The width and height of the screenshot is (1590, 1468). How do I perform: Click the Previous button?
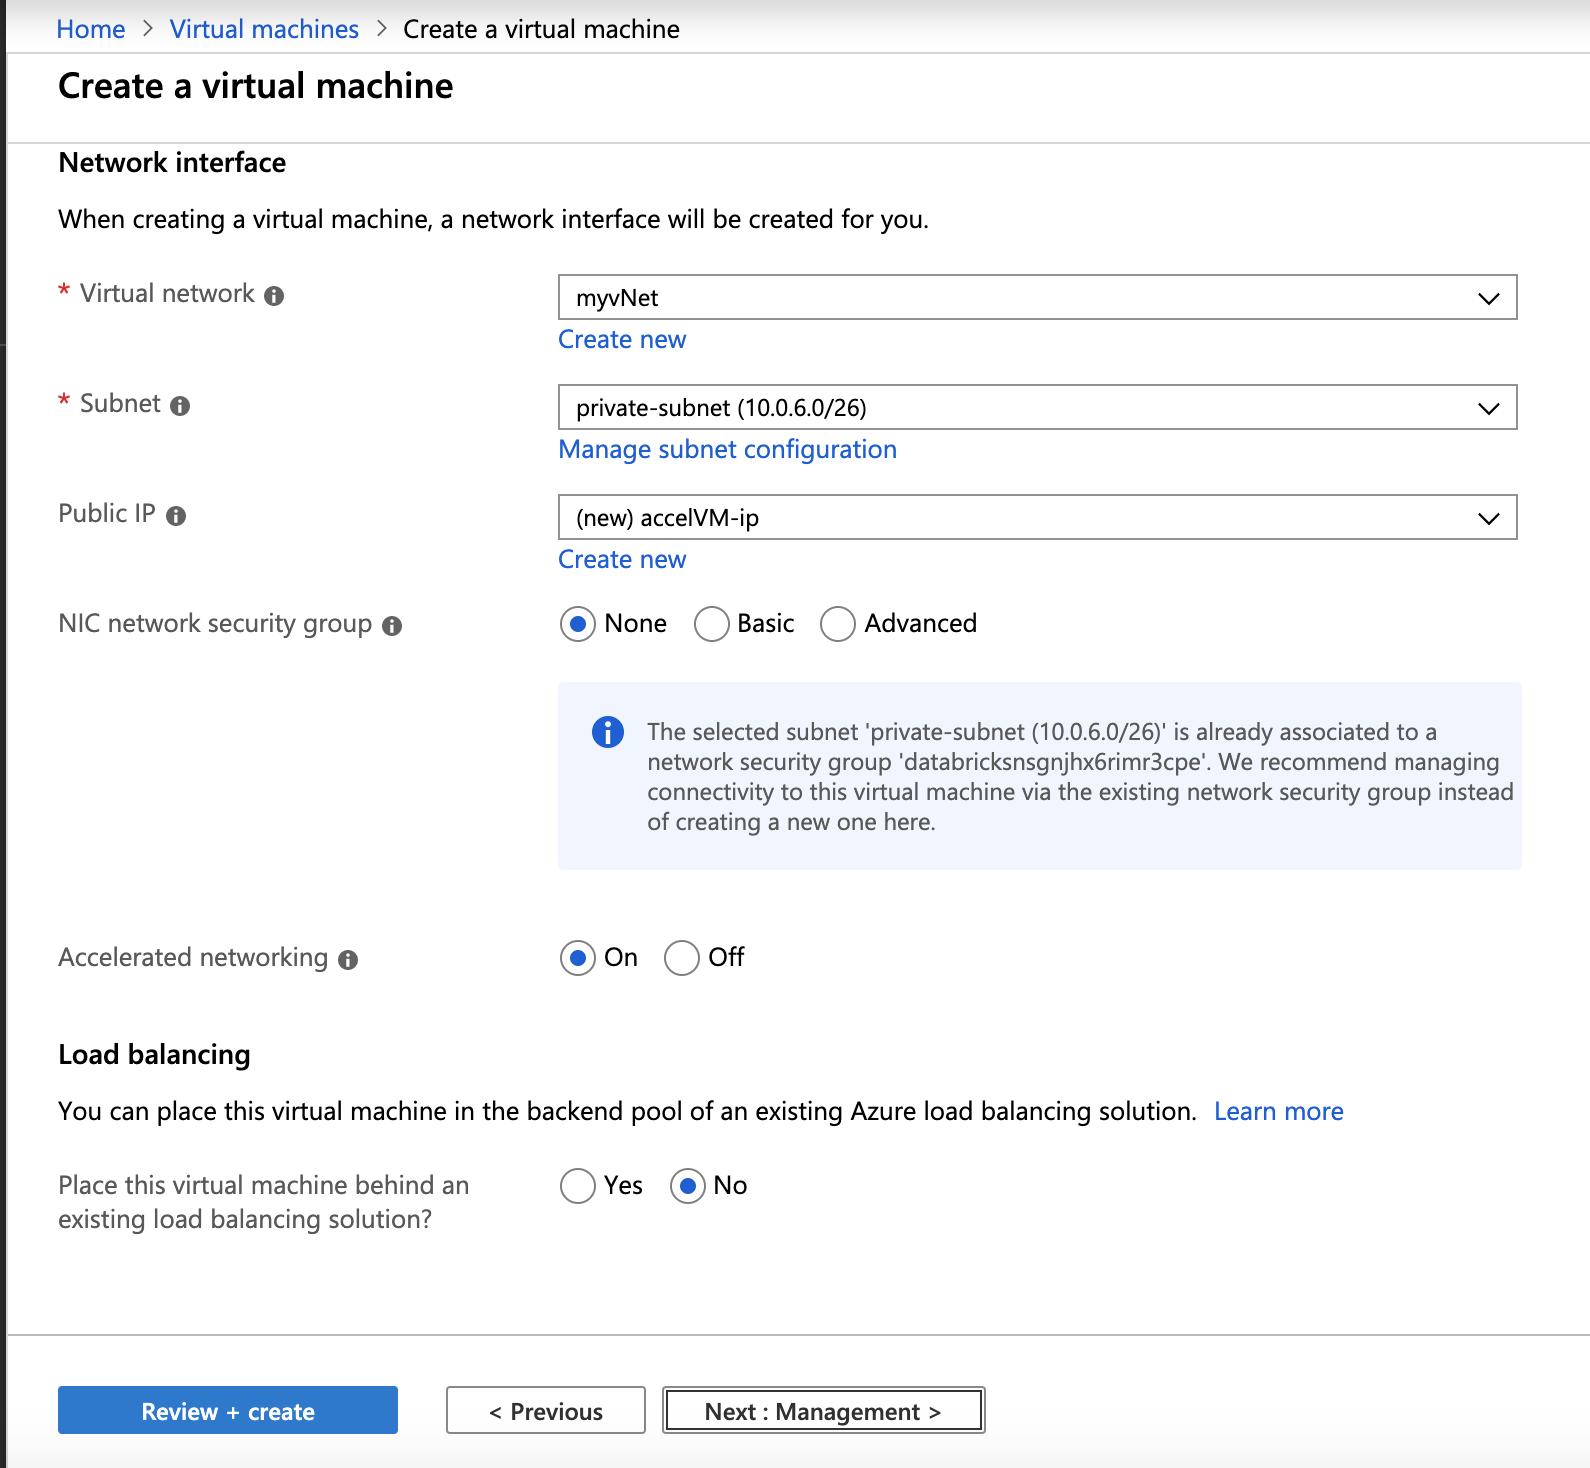(x=546, y=1410)
